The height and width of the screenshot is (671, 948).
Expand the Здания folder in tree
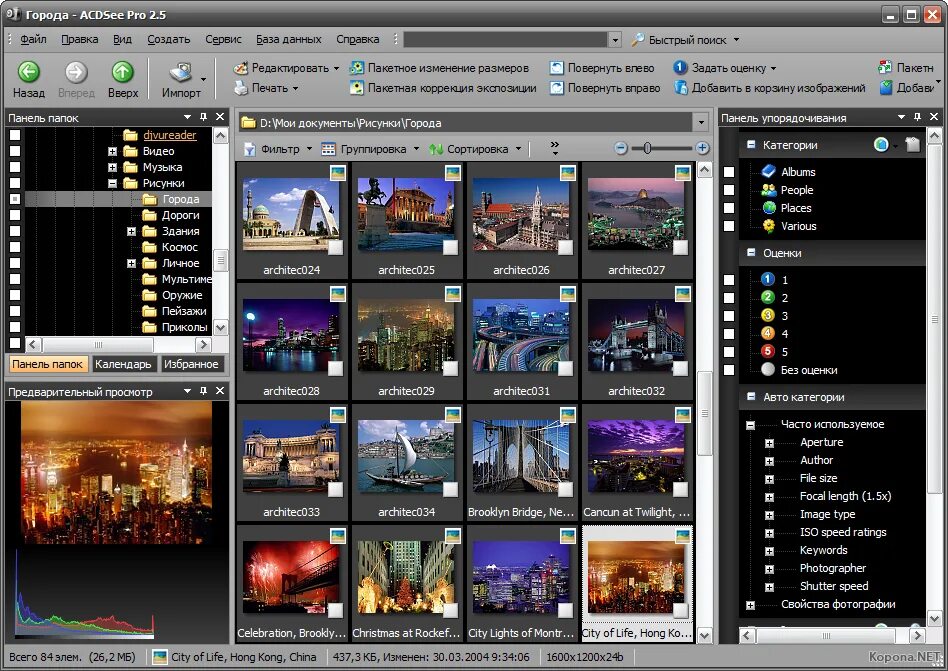[x=131, y=232]
